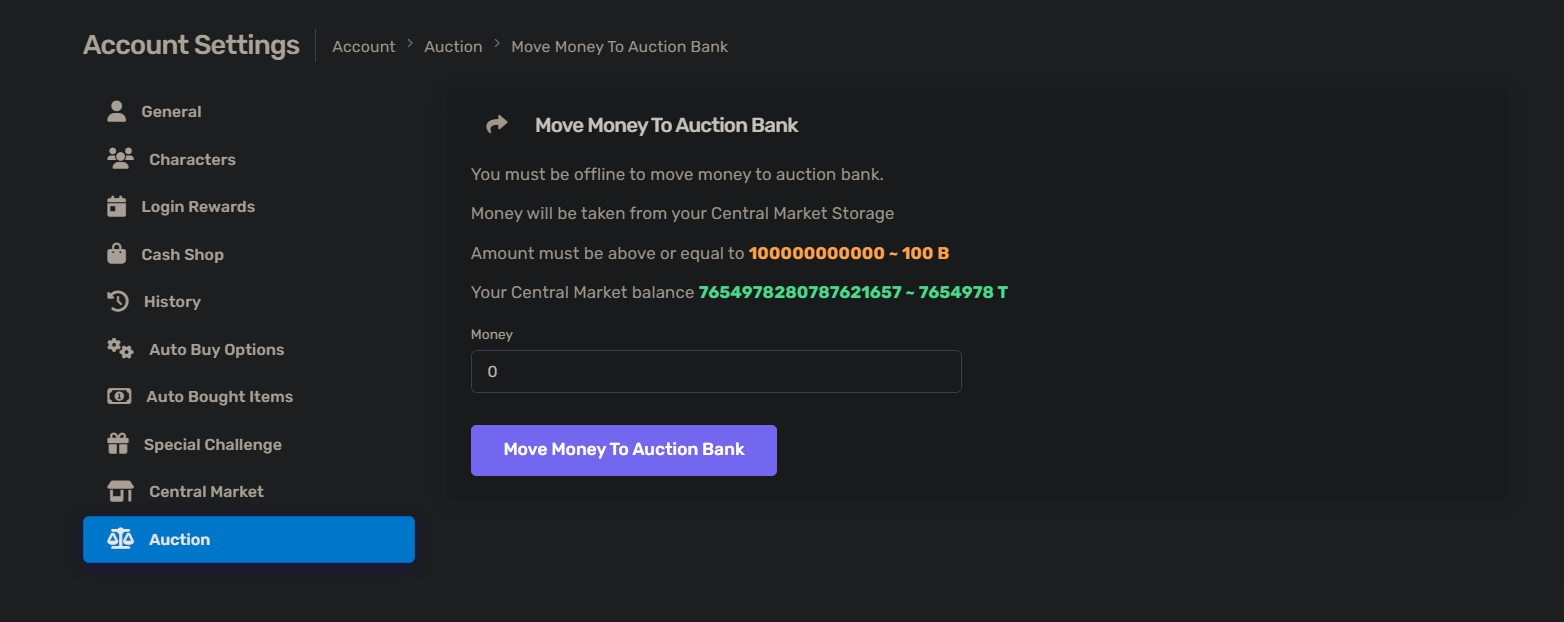Click the Central Market store icon
This screenshot has width=1564, height=622.
click(120, 491)
